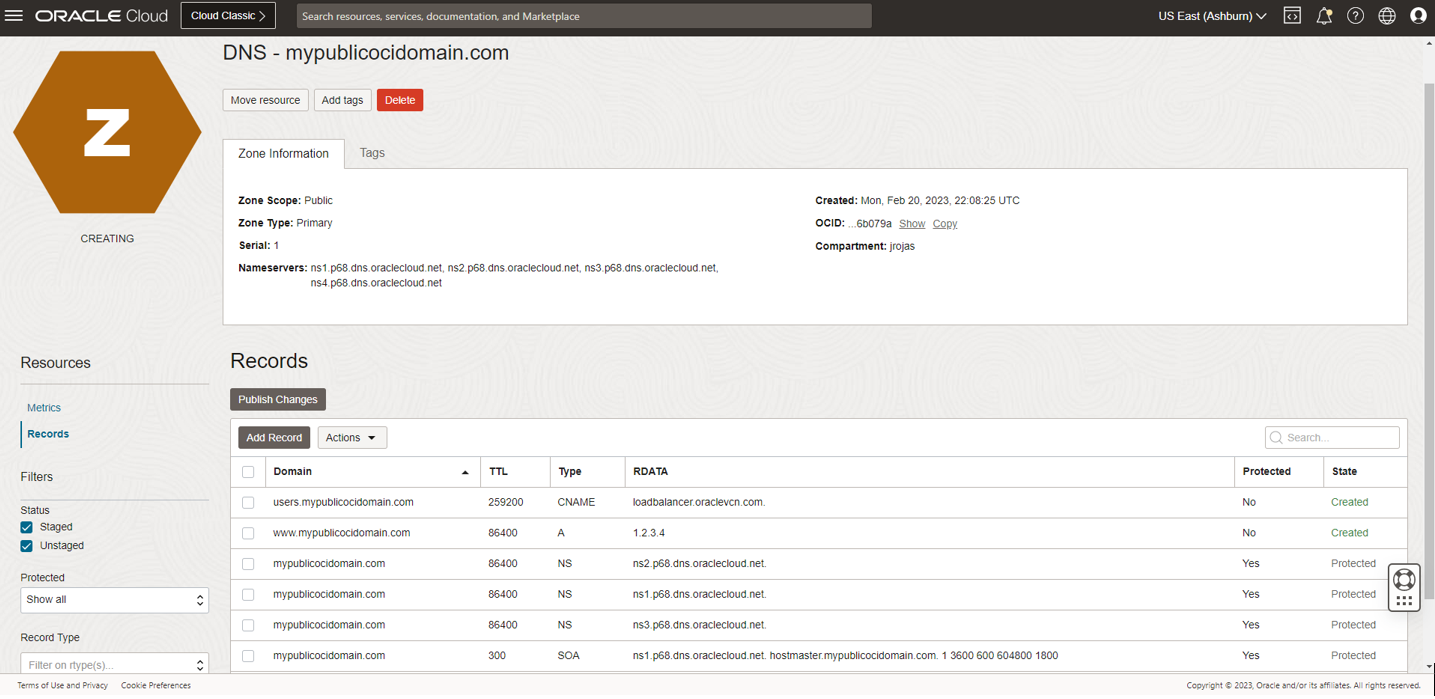Open the US East (Ashburn) region selector

click(1211, 15)
